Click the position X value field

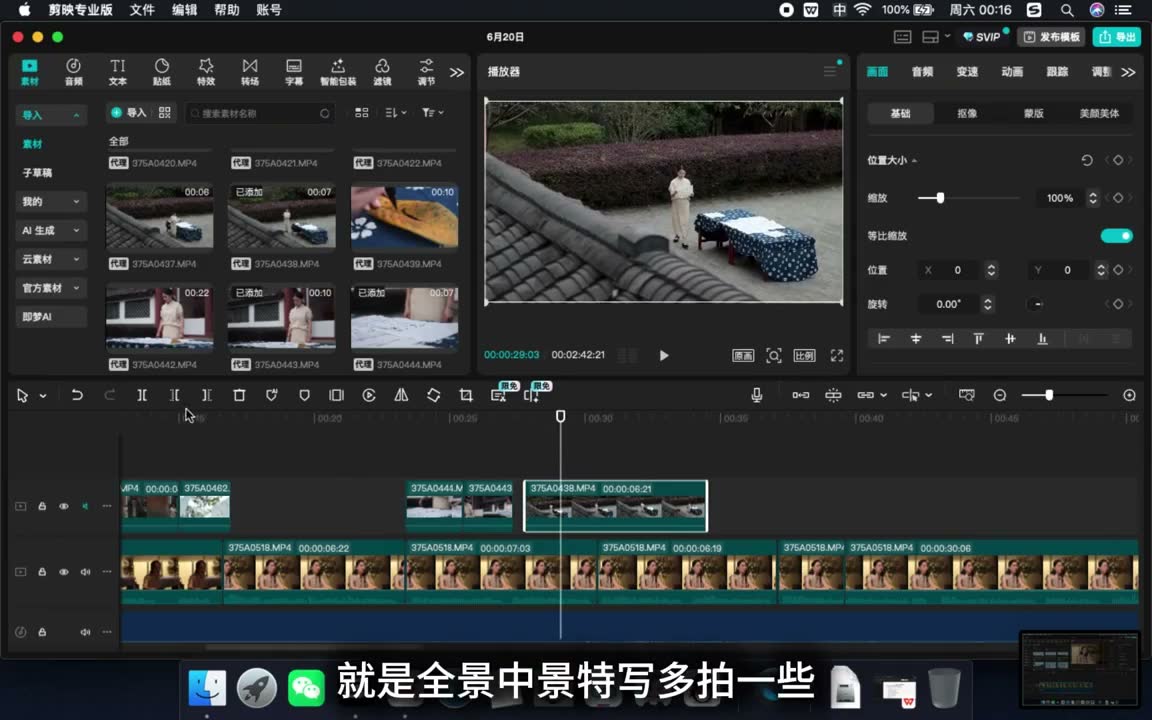tap(958, 270)
